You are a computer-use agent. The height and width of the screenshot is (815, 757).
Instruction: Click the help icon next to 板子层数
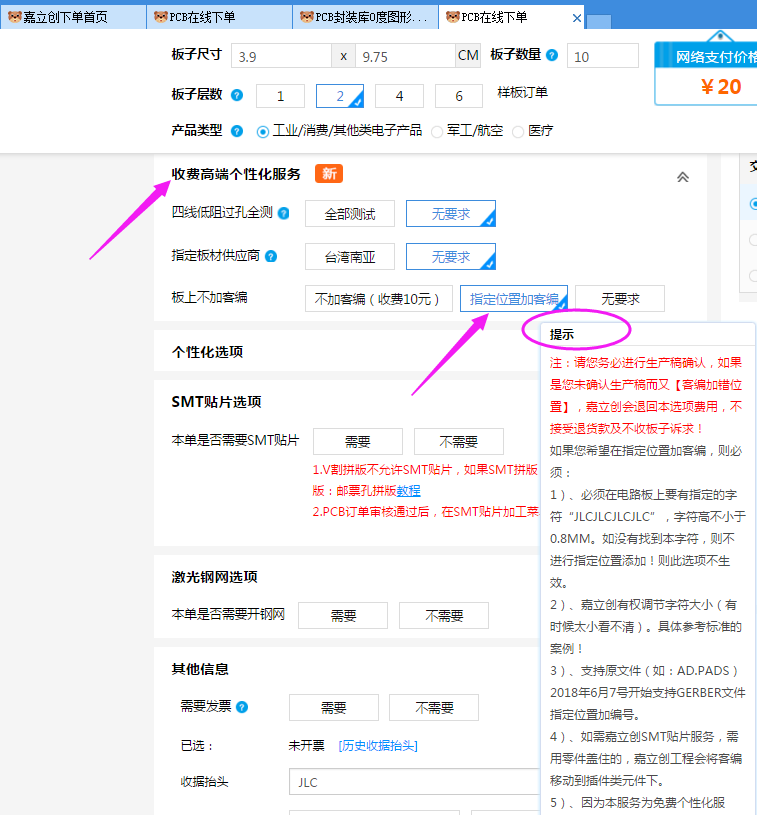click(x=237, y=95)
